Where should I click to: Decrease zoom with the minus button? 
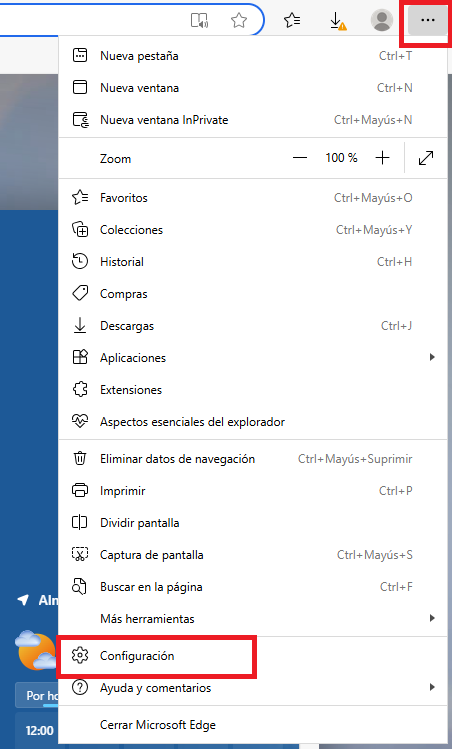(x=300, y=158)
